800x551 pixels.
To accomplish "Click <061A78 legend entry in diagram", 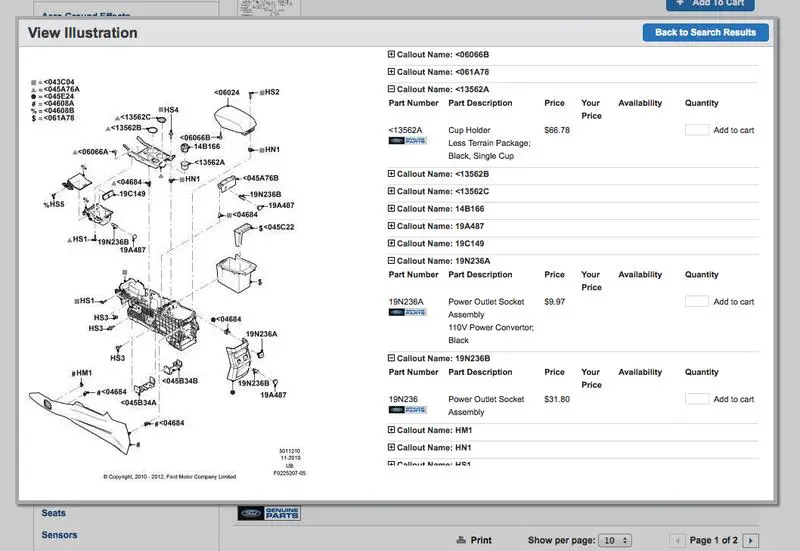I will coord(59,118).
